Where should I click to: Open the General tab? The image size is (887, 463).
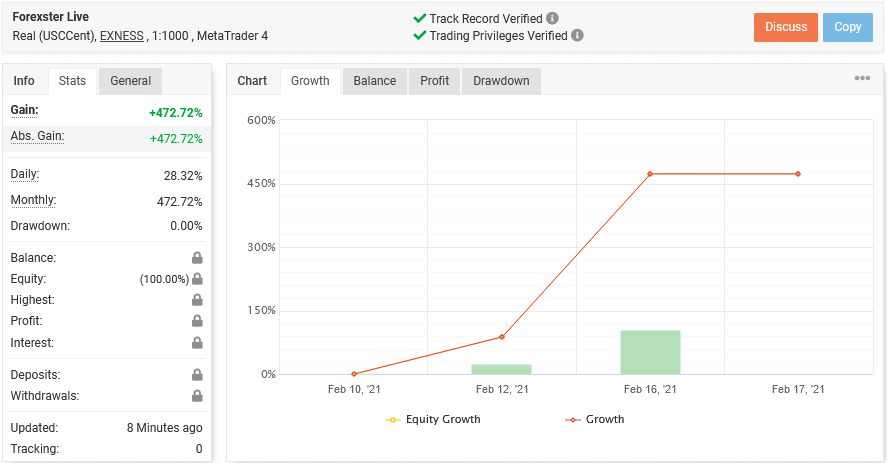(131, 81)
